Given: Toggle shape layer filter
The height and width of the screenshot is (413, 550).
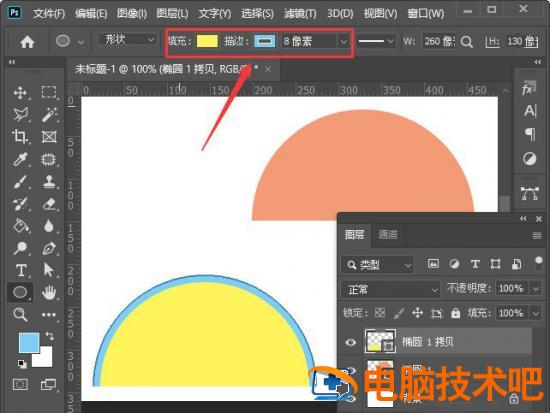Looking at the screenshot, I should [495, 264].
